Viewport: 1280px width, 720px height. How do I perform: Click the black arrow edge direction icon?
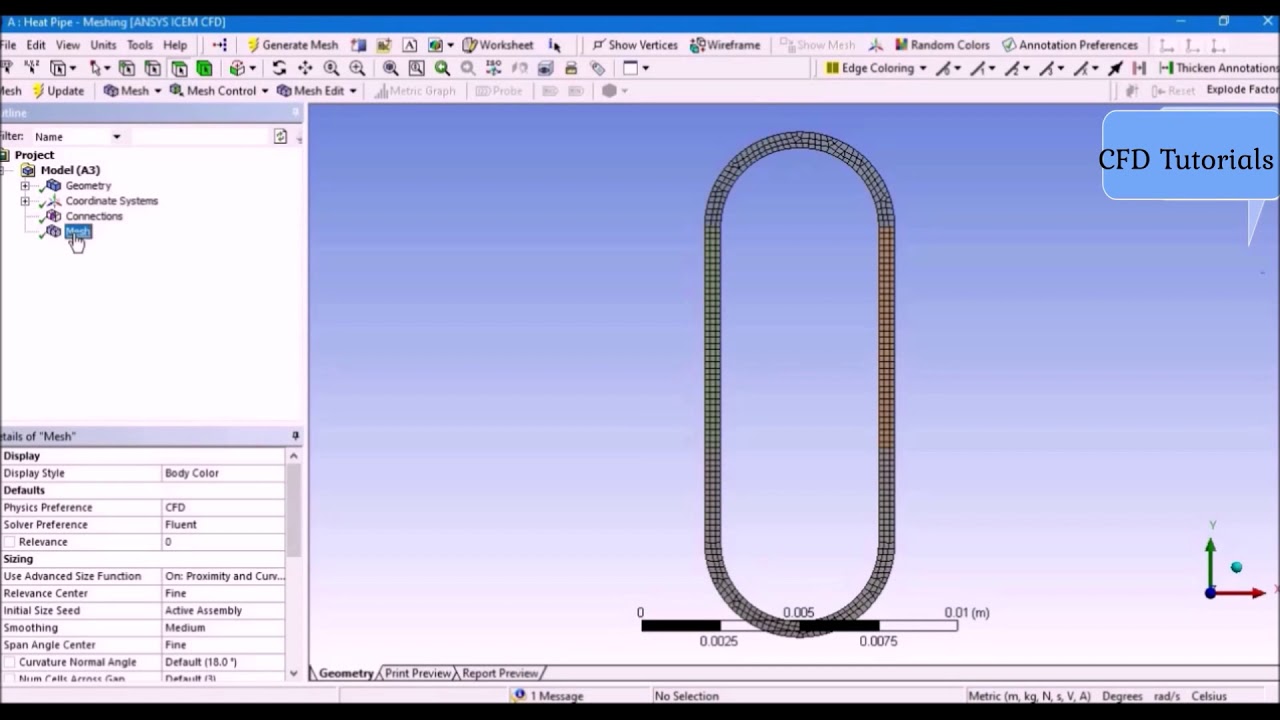[x=1115, y=68]
